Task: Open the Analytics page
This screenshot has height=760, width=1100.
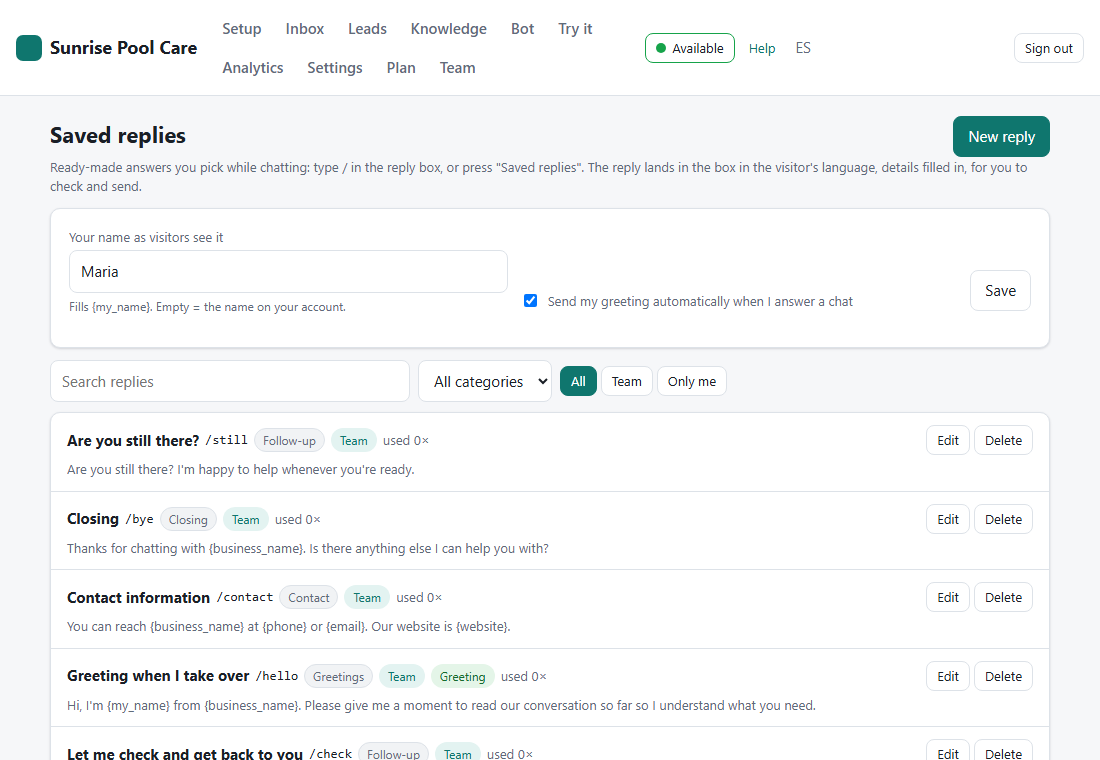Action: click(x=253, y=68)
